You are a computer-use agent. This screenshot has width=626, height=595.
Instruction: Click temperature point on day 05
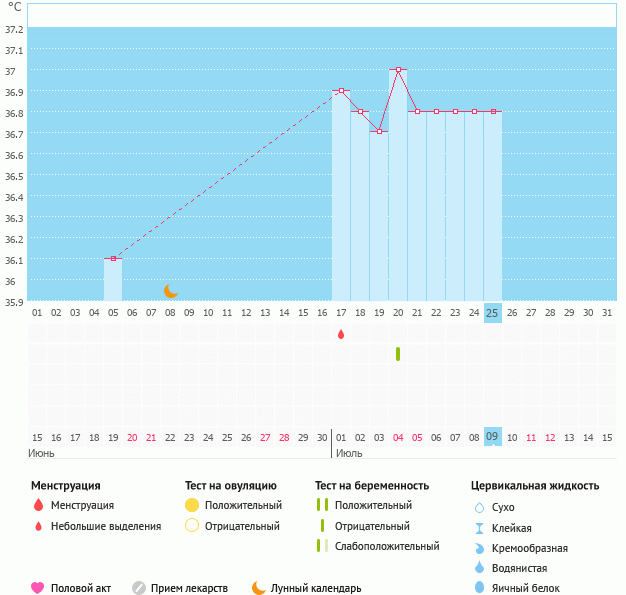click(113, 259)
